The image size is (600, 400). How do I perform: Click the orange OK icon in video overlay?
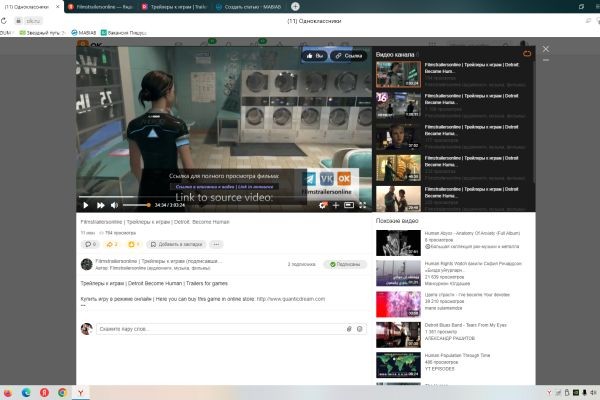[344, 179]
